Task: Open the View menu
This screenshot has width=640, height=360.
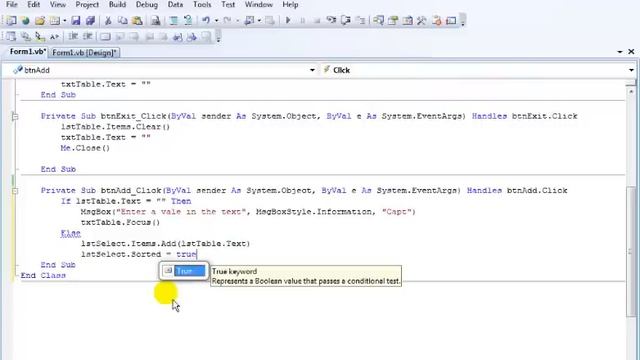Action: pyautogui.click(x=58, y=4)
